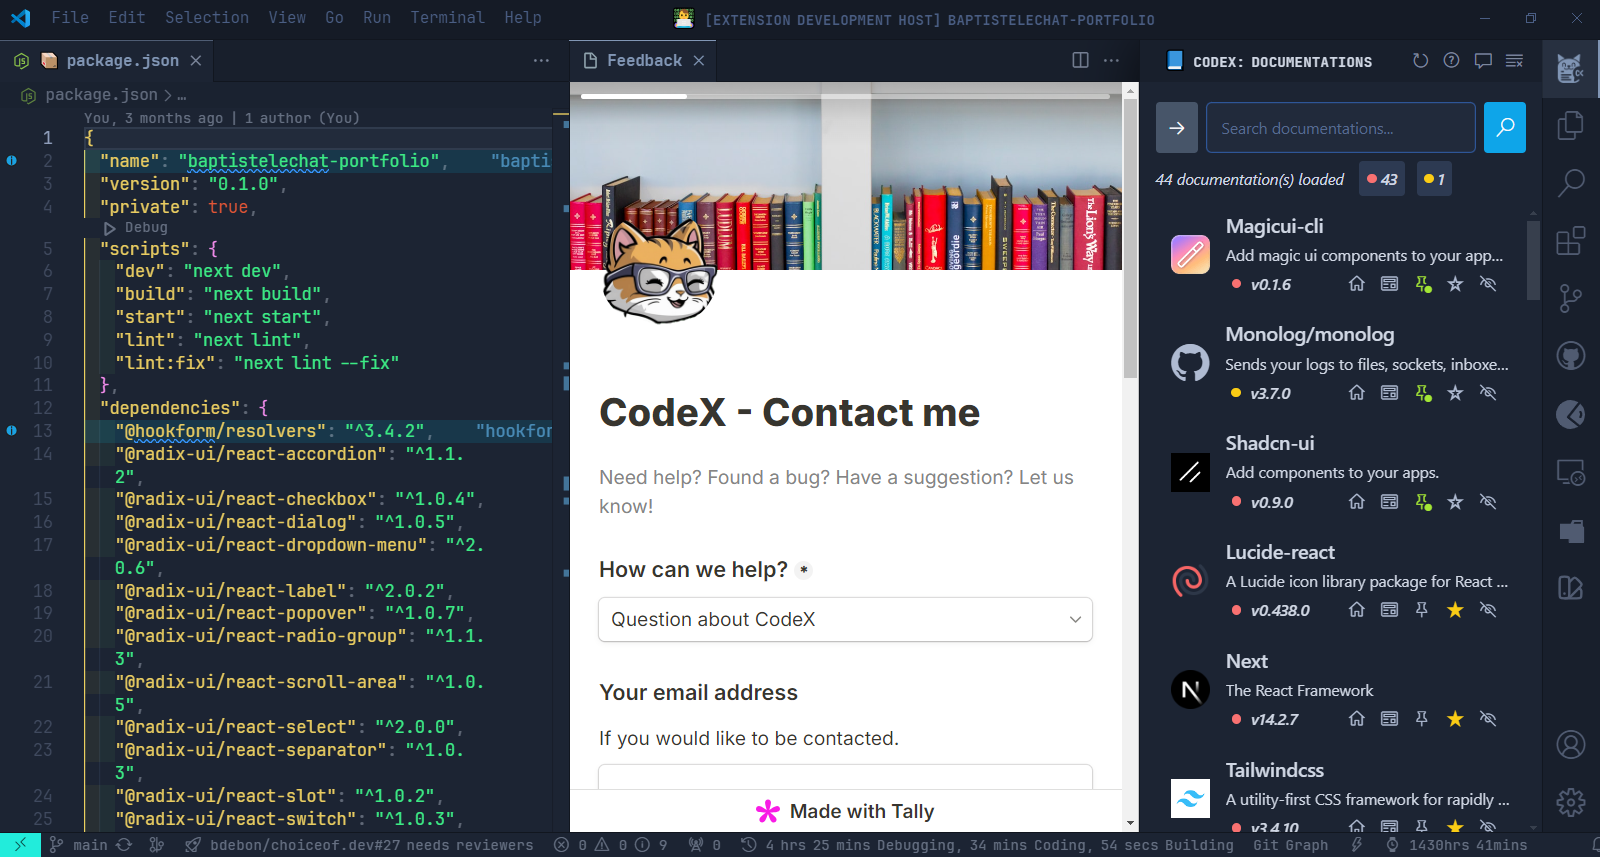Toggle favorite star for Magicui-cli
This screenshot has height=857, width=1600.
pos(1455,284)
